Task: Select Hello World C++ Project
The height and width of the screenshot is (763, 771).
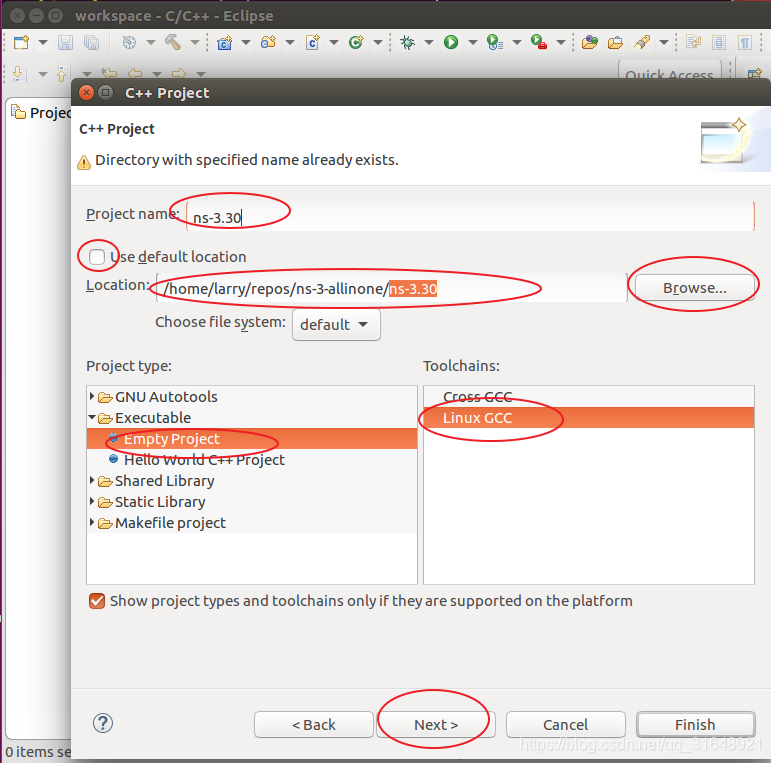Action: 252,460
